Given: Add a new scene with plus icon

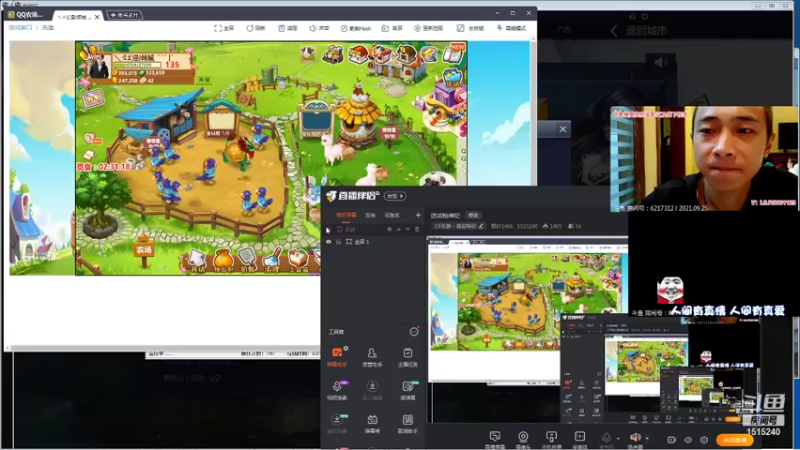Looking at the screenshot, I should pos(418,215).
